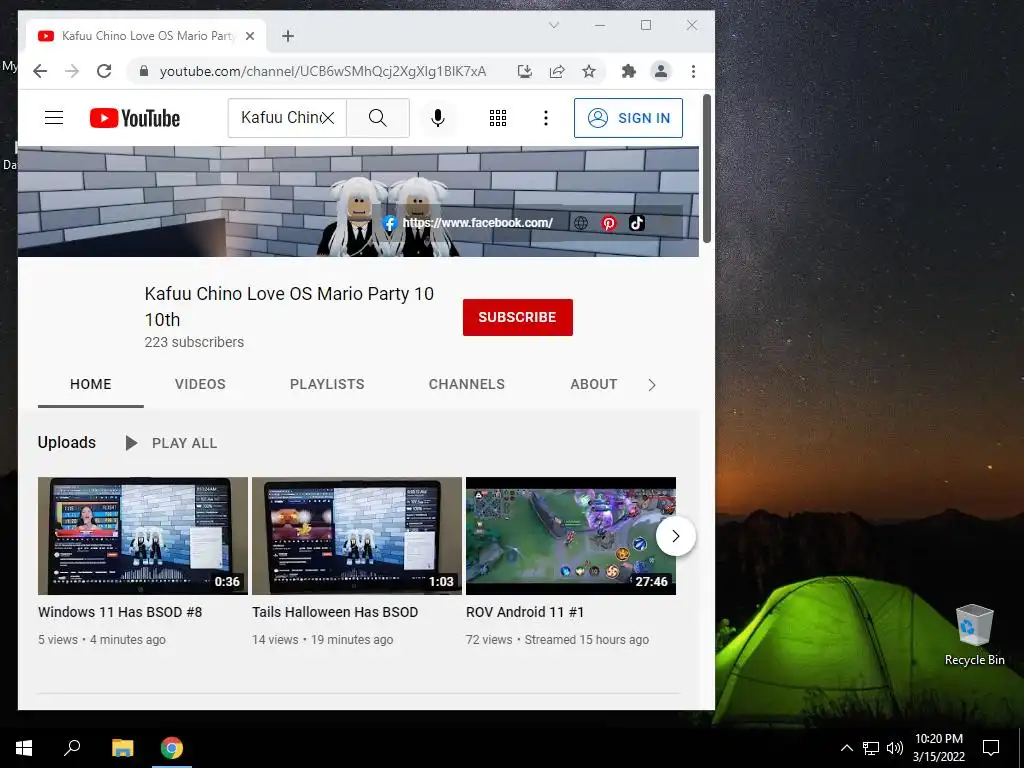This screenshot has width=1024, height=768.
Task: Switch to the HOME tab
Action: click(x=91, y=384)
